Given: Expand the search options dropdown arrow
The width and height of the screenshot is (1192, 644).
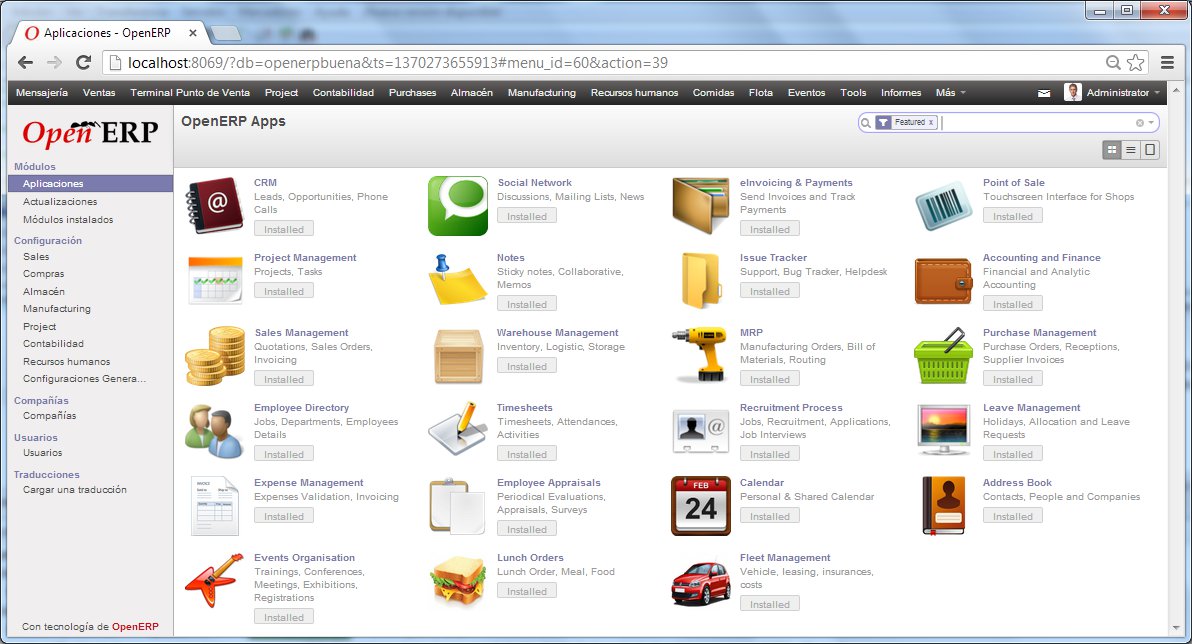Looking at the screenshot, I should pyautogui.click(x=1151, y=122).
